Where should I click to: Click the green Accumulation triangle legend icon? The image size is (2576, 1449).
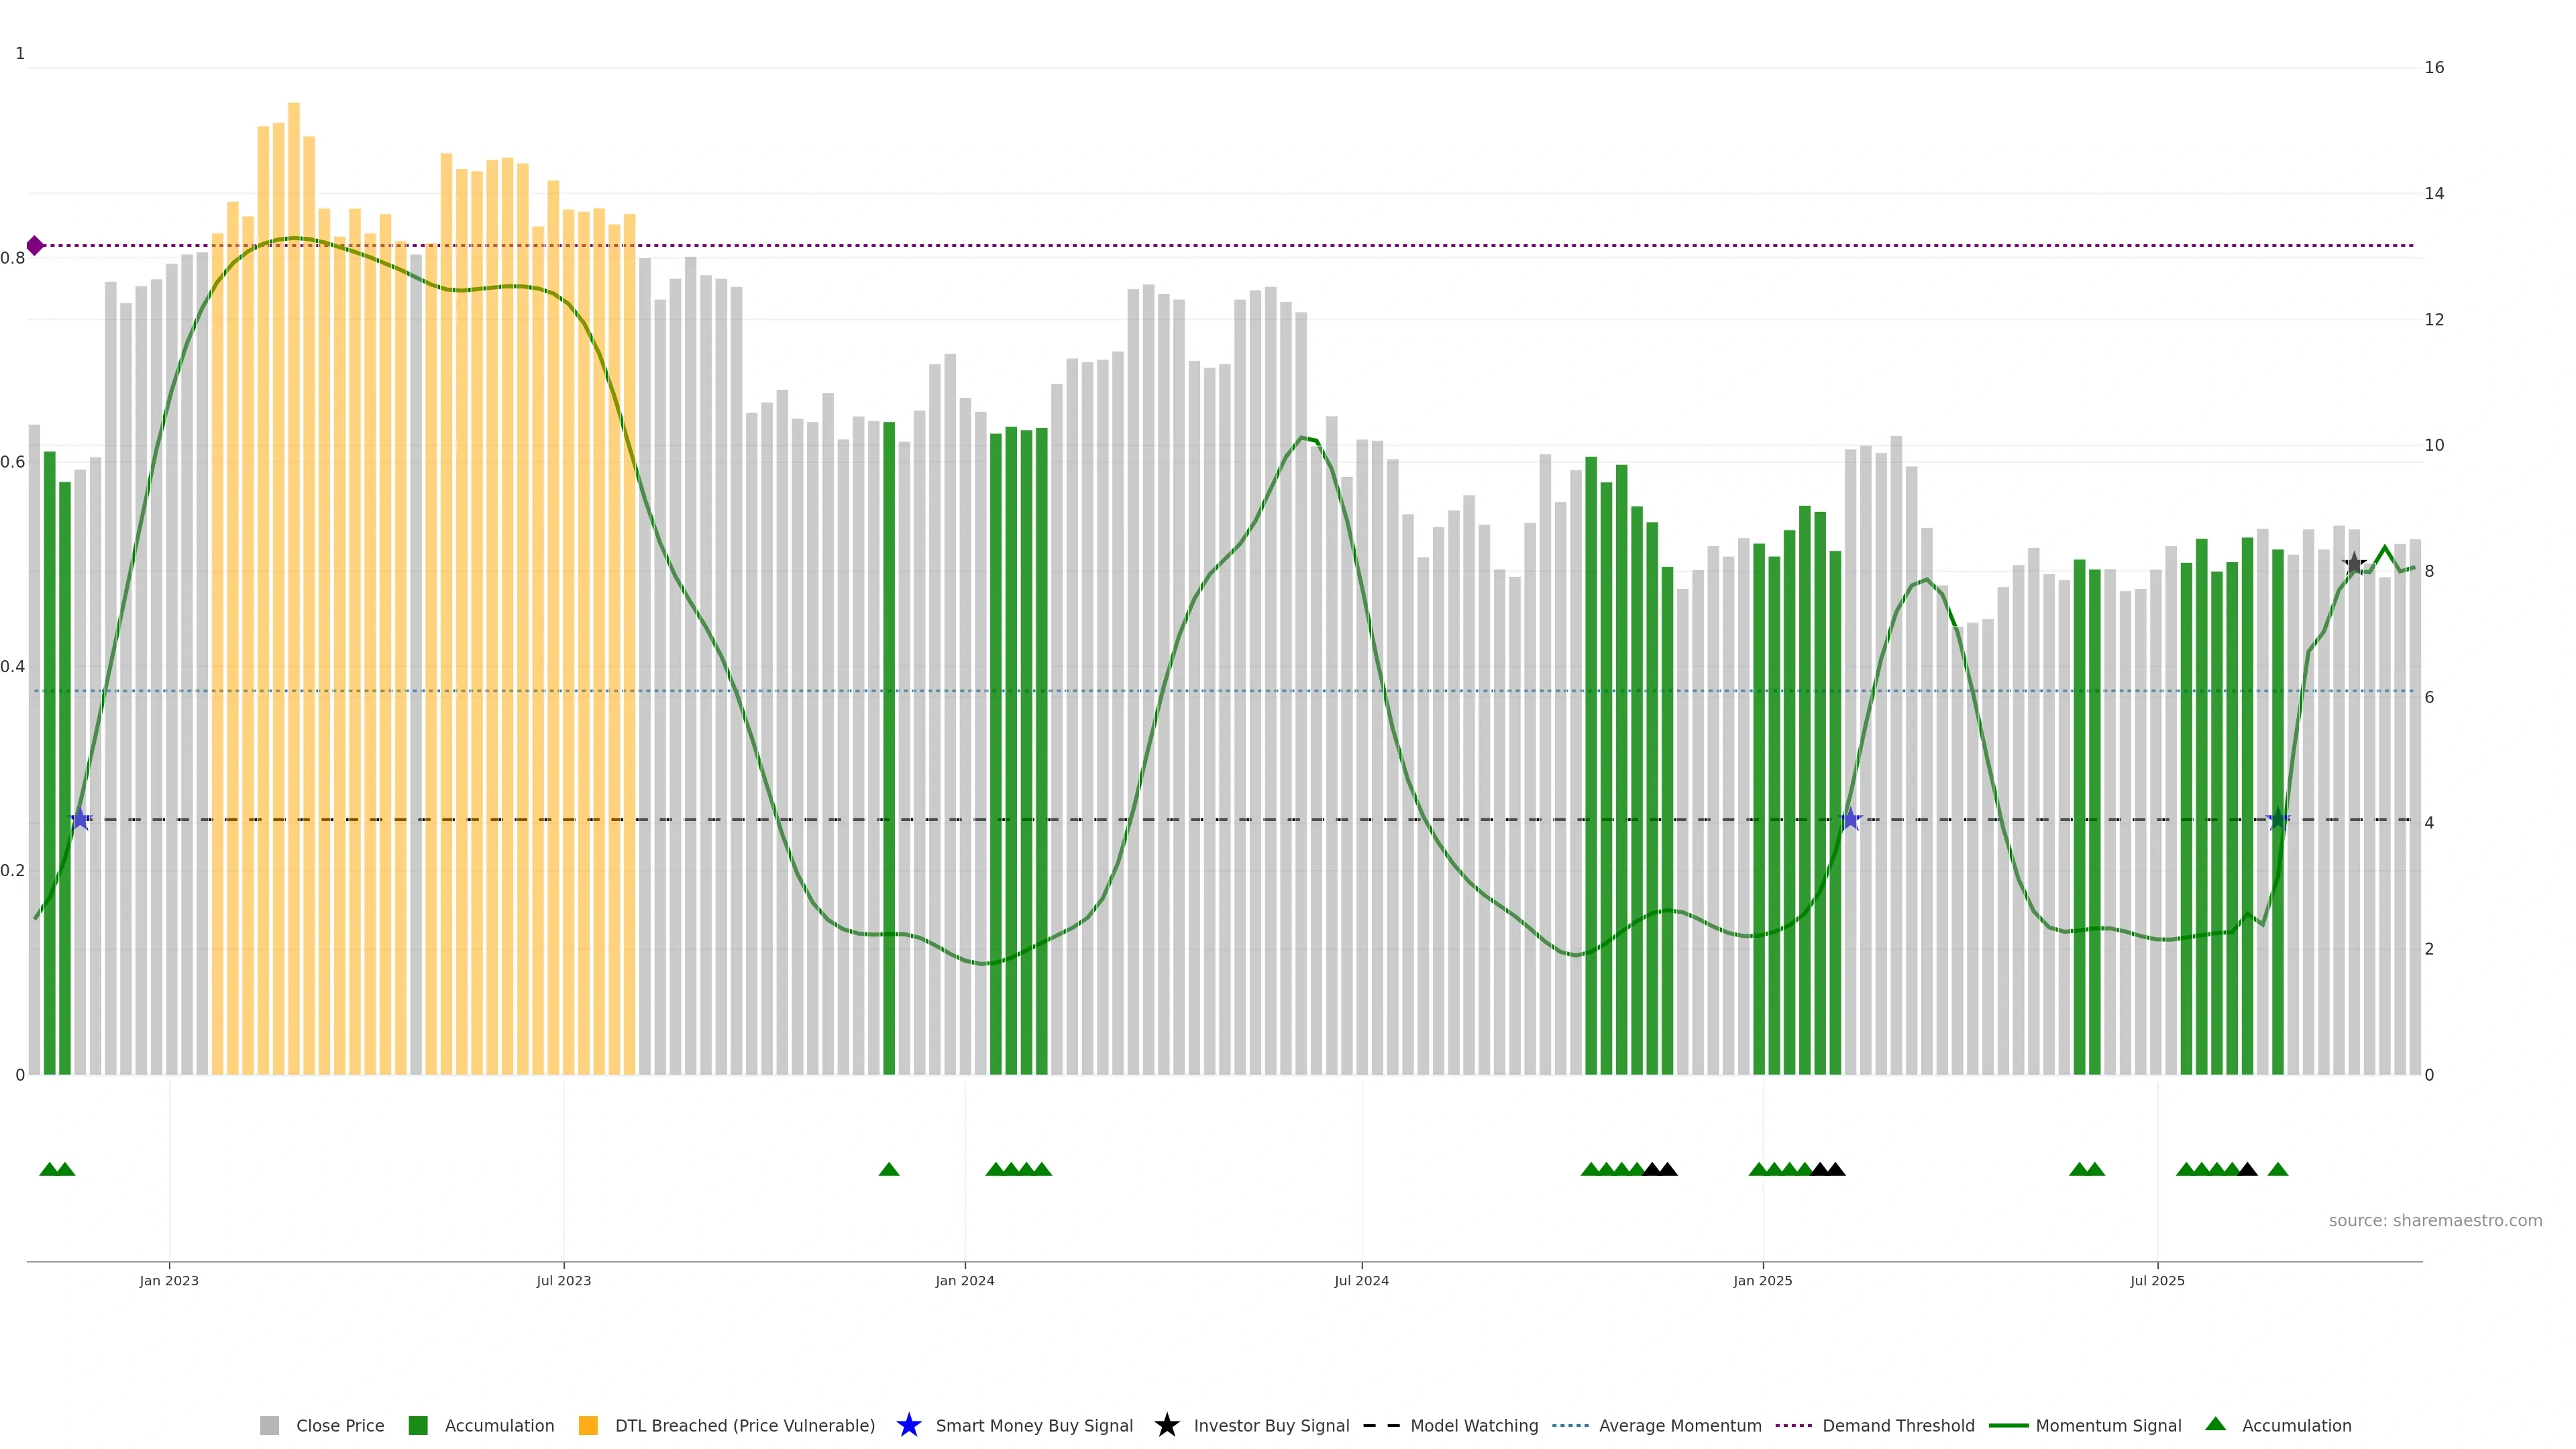(x=2215, y=1424)
